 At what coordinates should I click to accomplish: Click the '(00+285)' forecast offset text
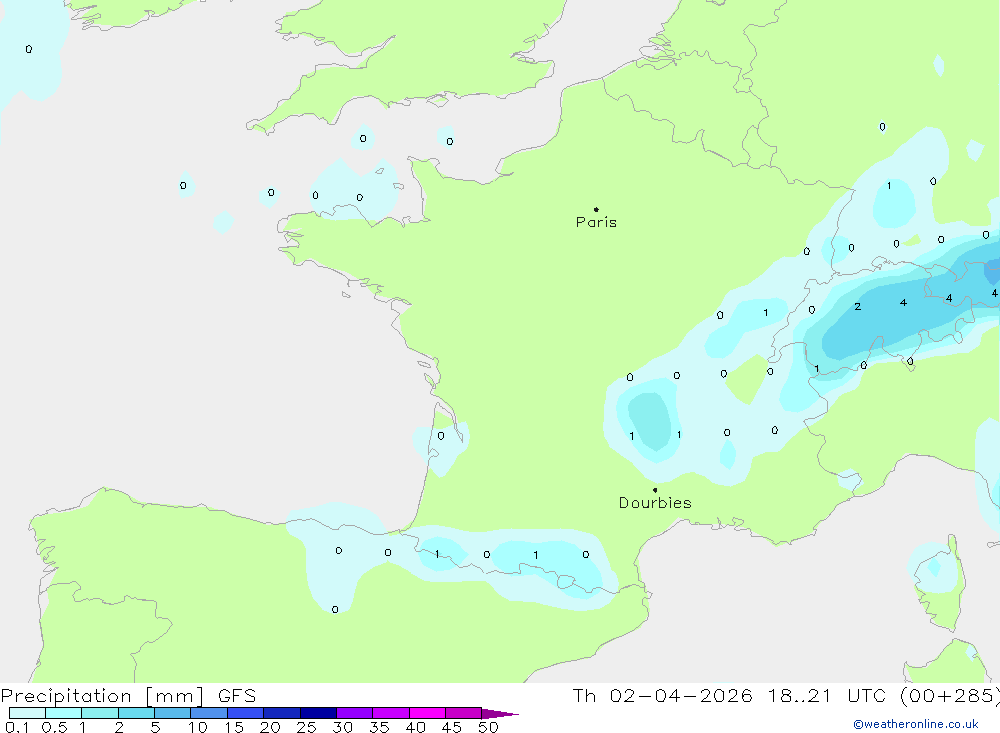tap(950, 696)
